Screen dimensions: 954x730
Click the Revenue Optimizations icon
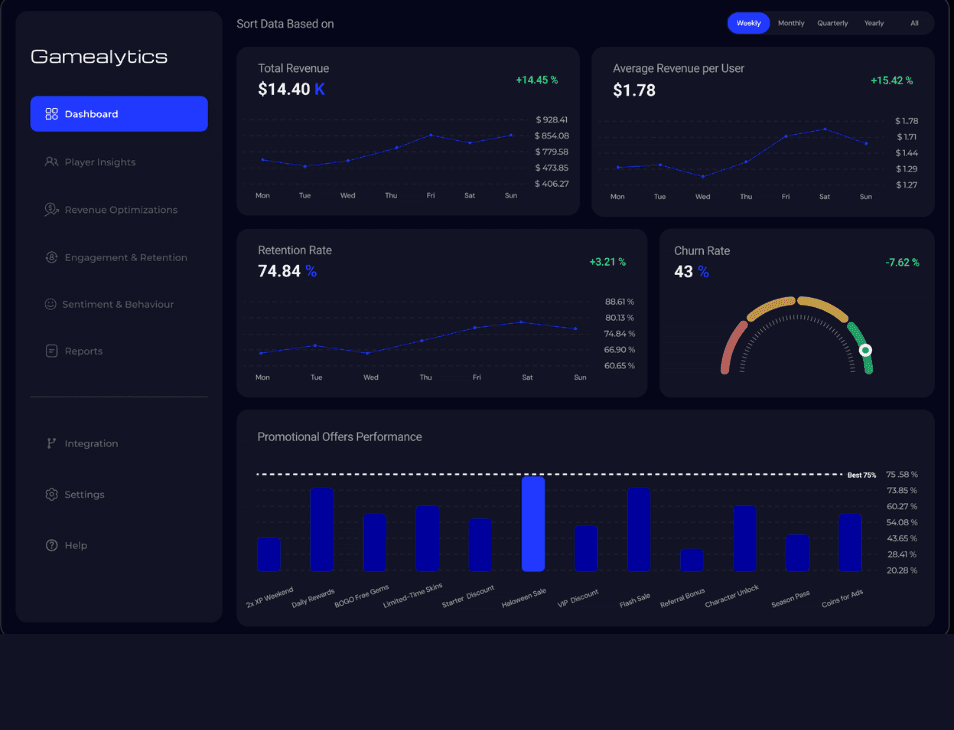[x=52, y=210]
